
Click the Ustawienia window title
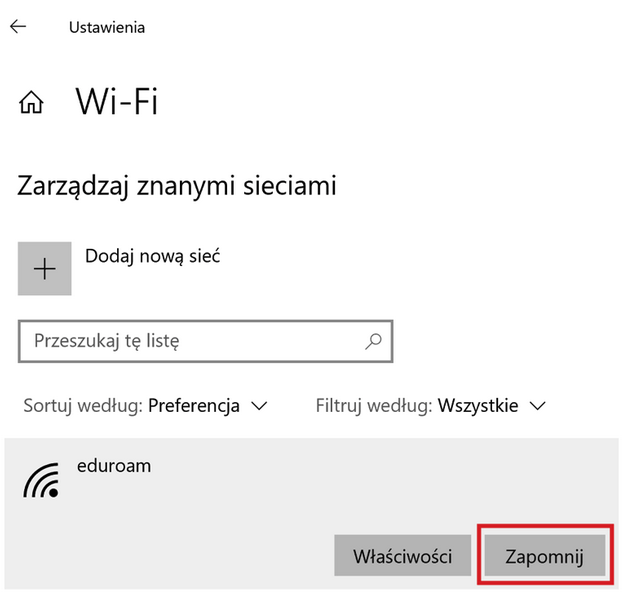click(x=107, y=27)
